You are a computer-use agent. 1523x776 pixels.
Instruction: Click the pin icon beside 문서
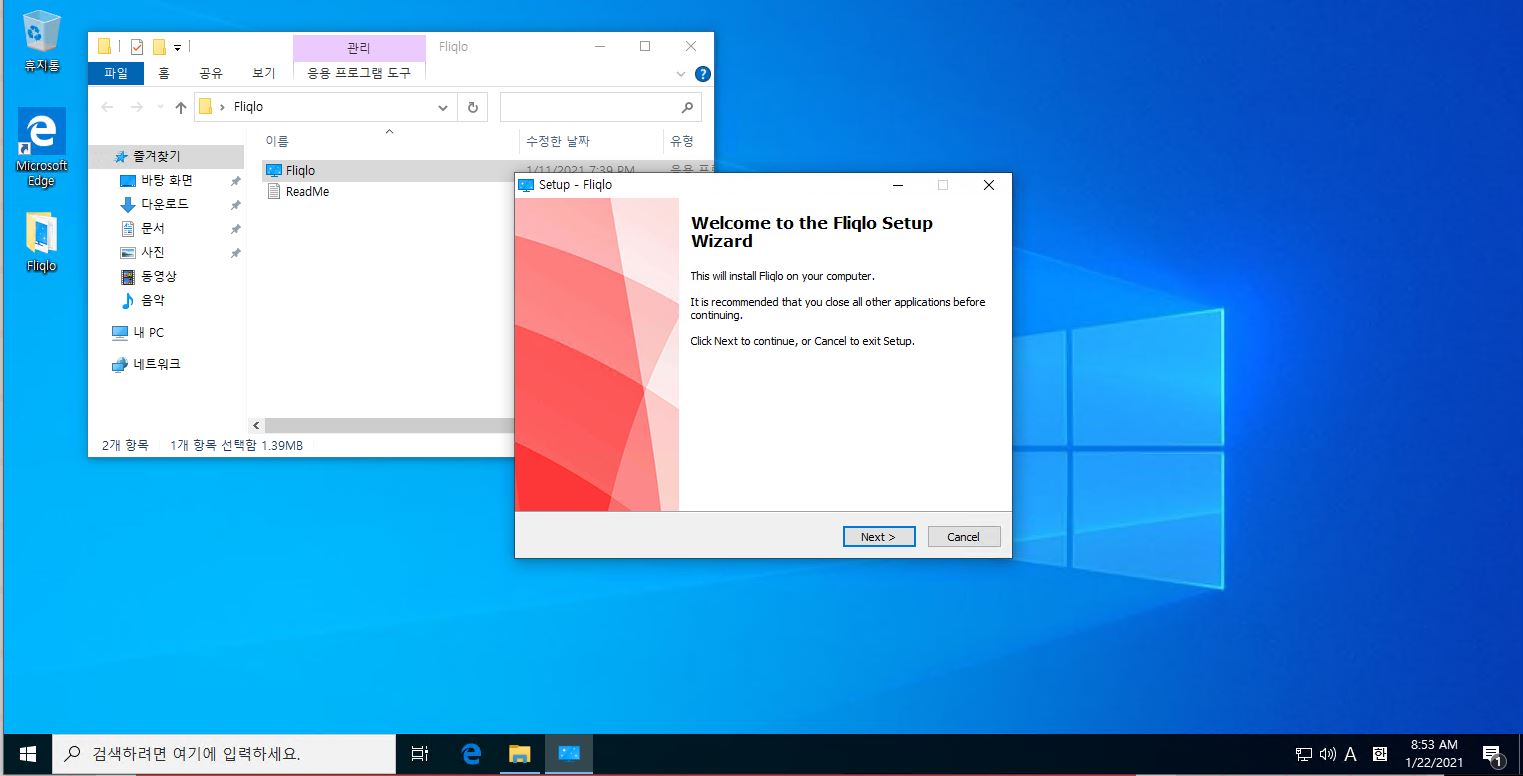point(235,229)
